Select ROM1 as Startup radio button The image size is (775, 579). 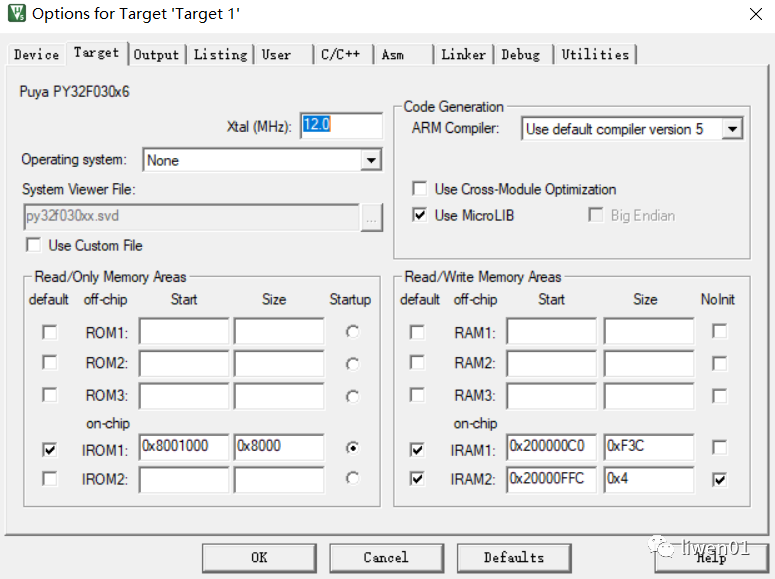coord(351,332)
